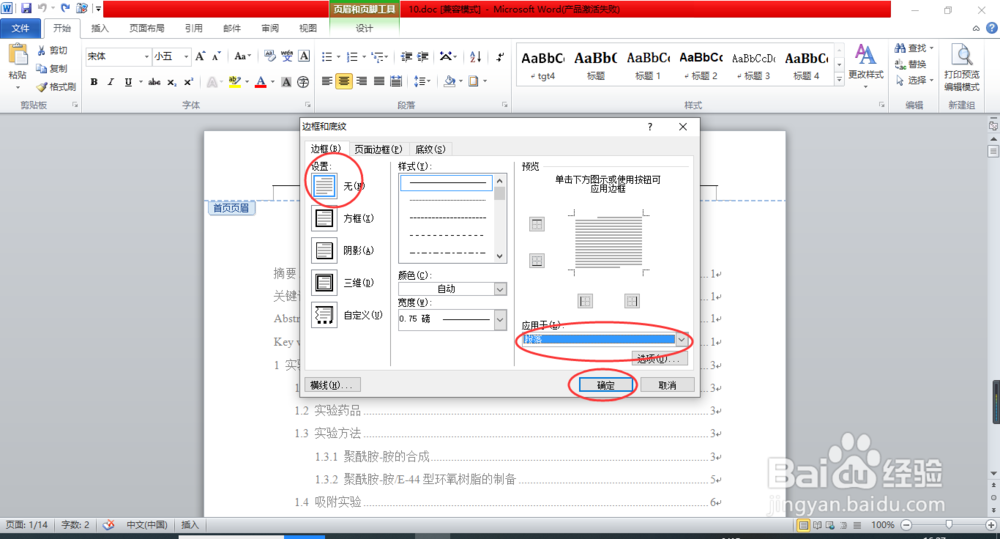Click the shading paint bucket button

[450, 81]
